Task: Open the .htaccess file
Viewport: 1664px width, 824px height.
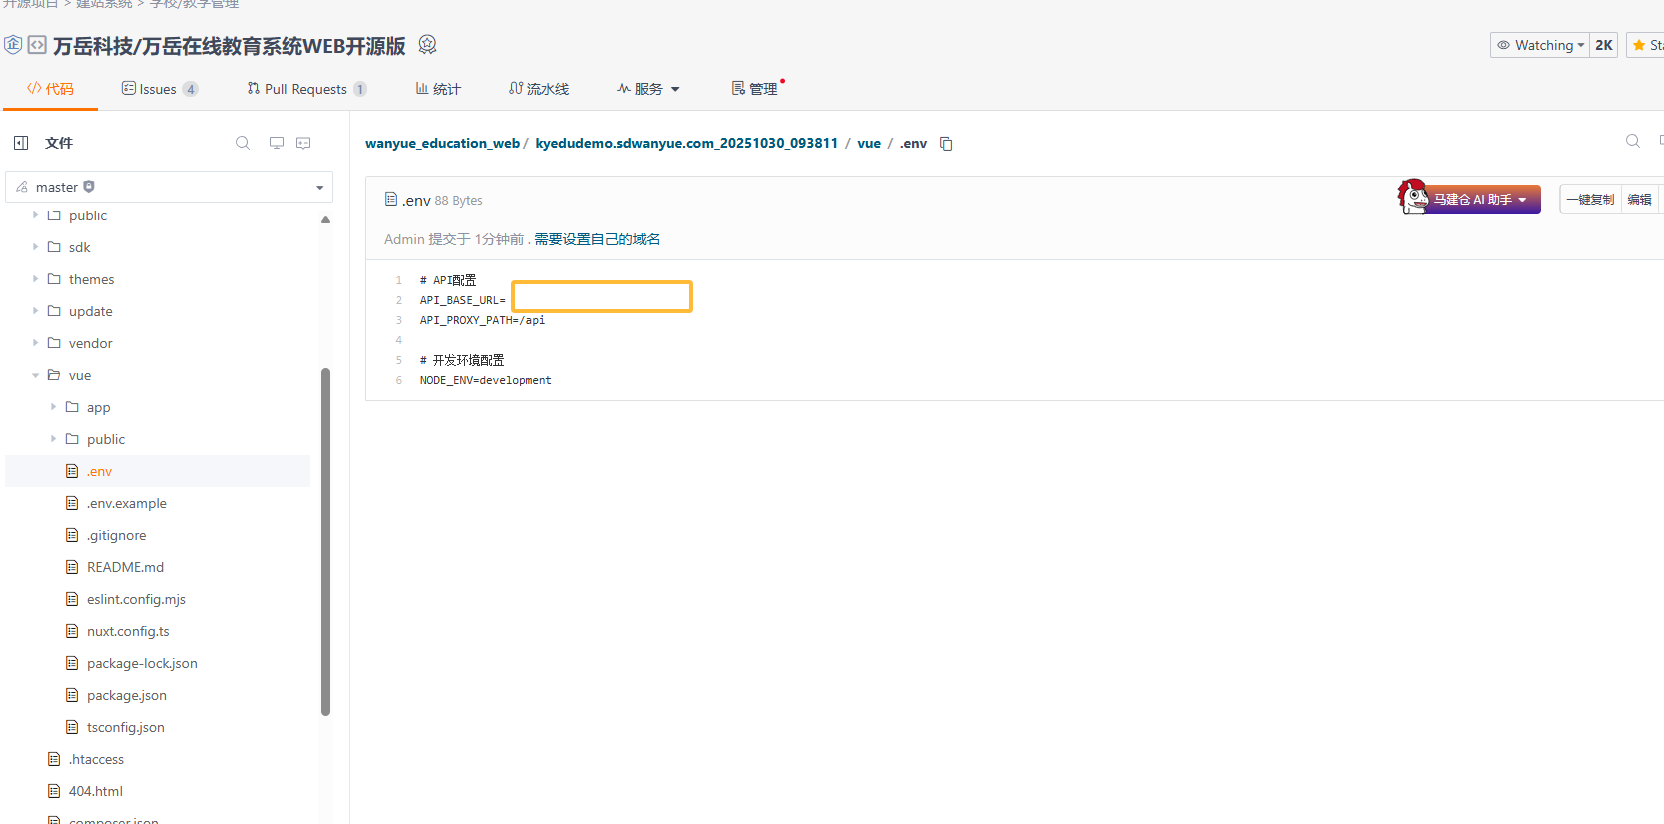Action: (96, 759)
